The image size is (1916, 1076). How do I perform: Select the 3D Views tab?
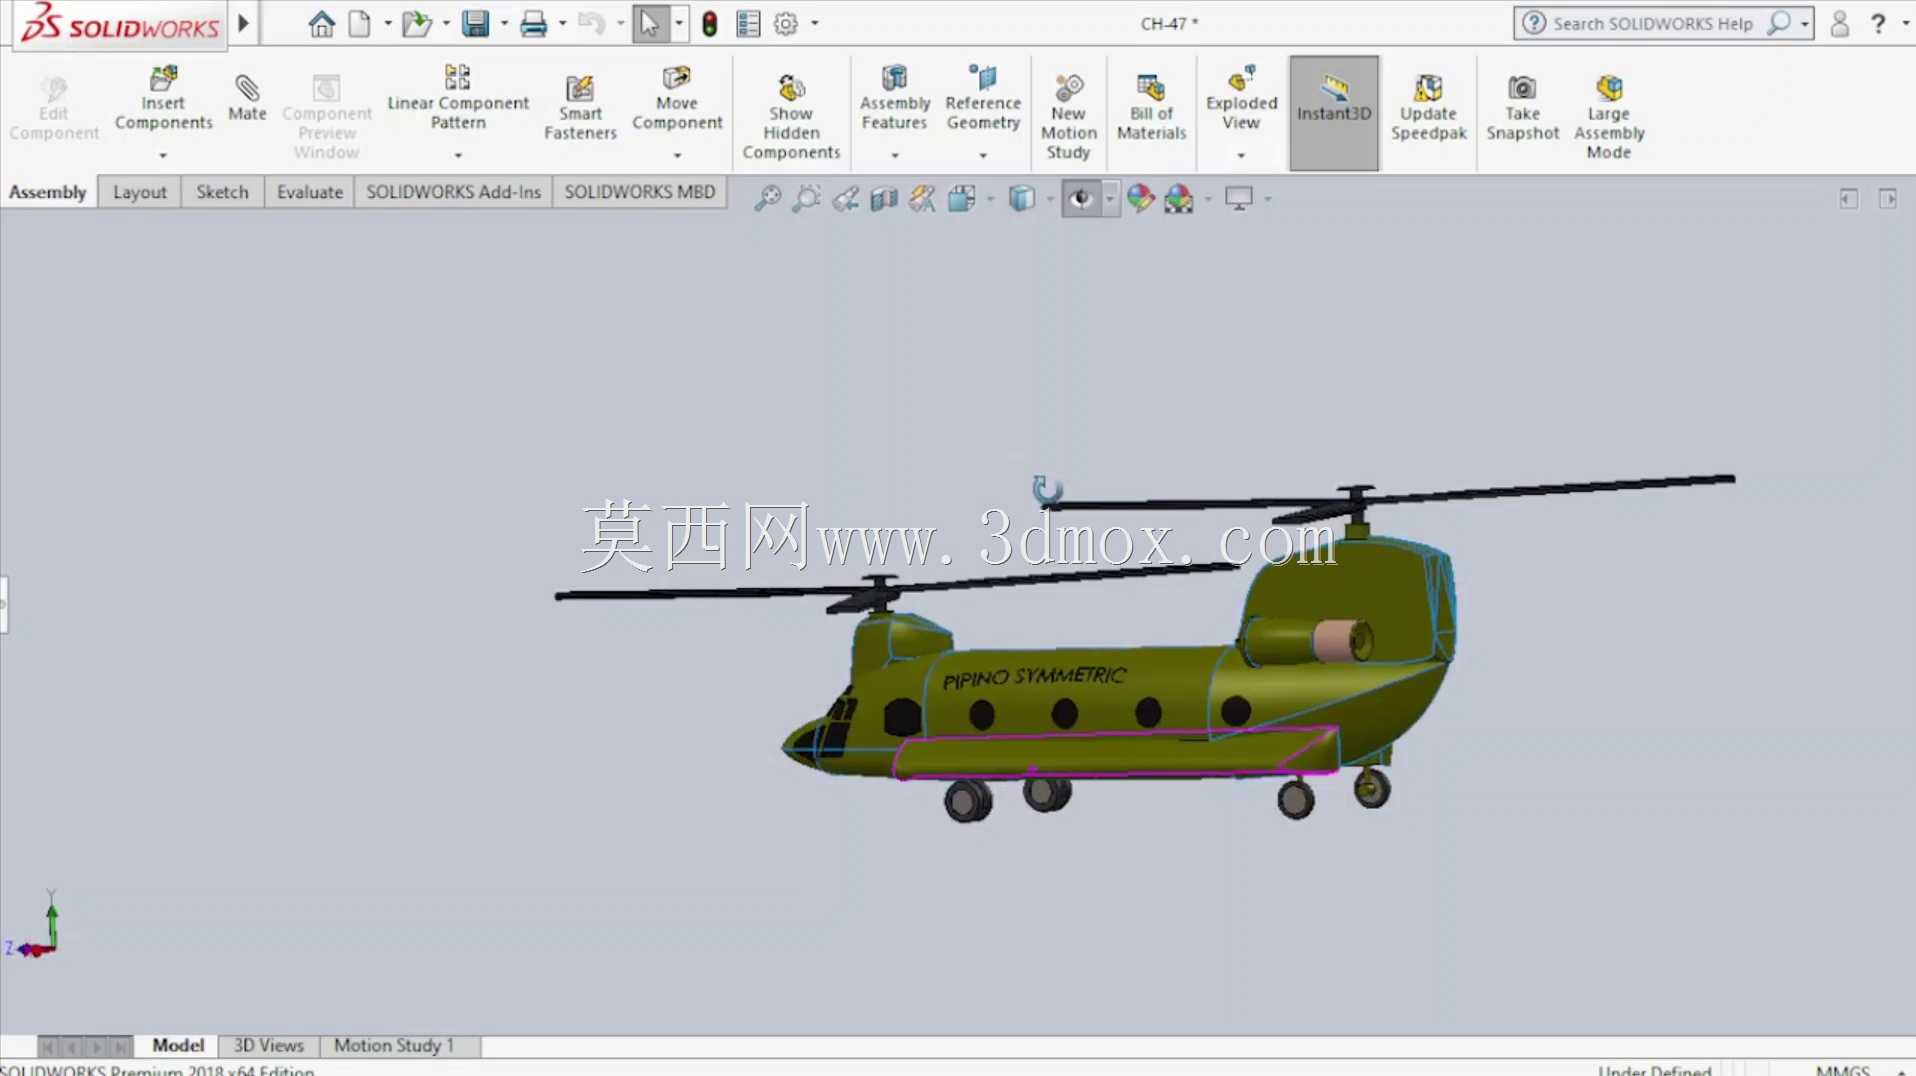pyautogui.click(x=269, y=1045)
